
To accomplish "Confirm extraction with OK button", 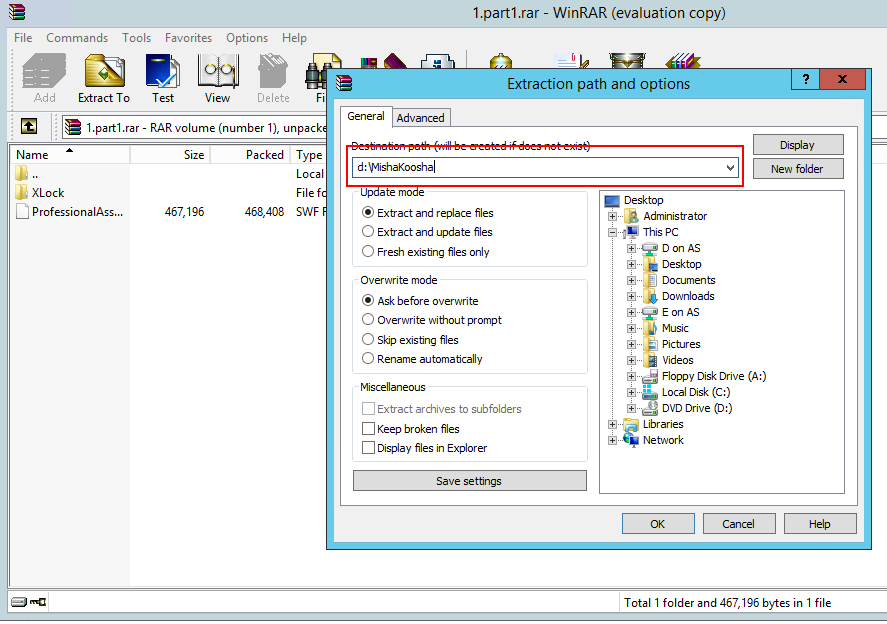I will pyautogui.click(x=658, y=524).
